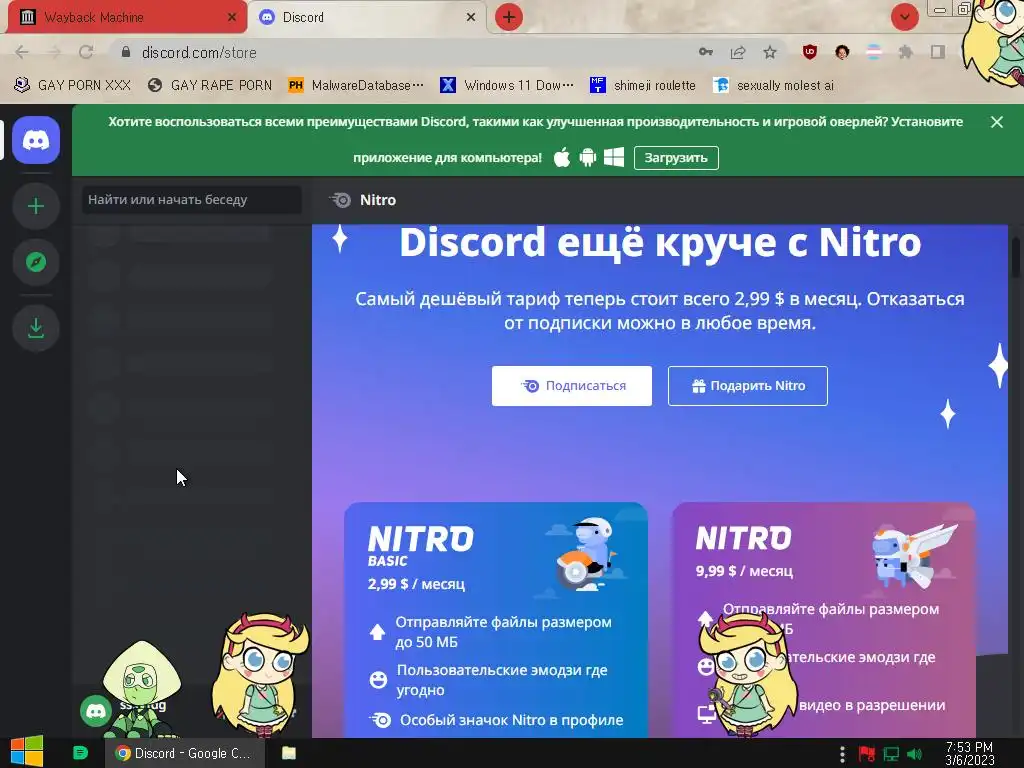Click the text 'до 50 МБ'
This screenshot has height=768, width=1024.
point(426,642)
